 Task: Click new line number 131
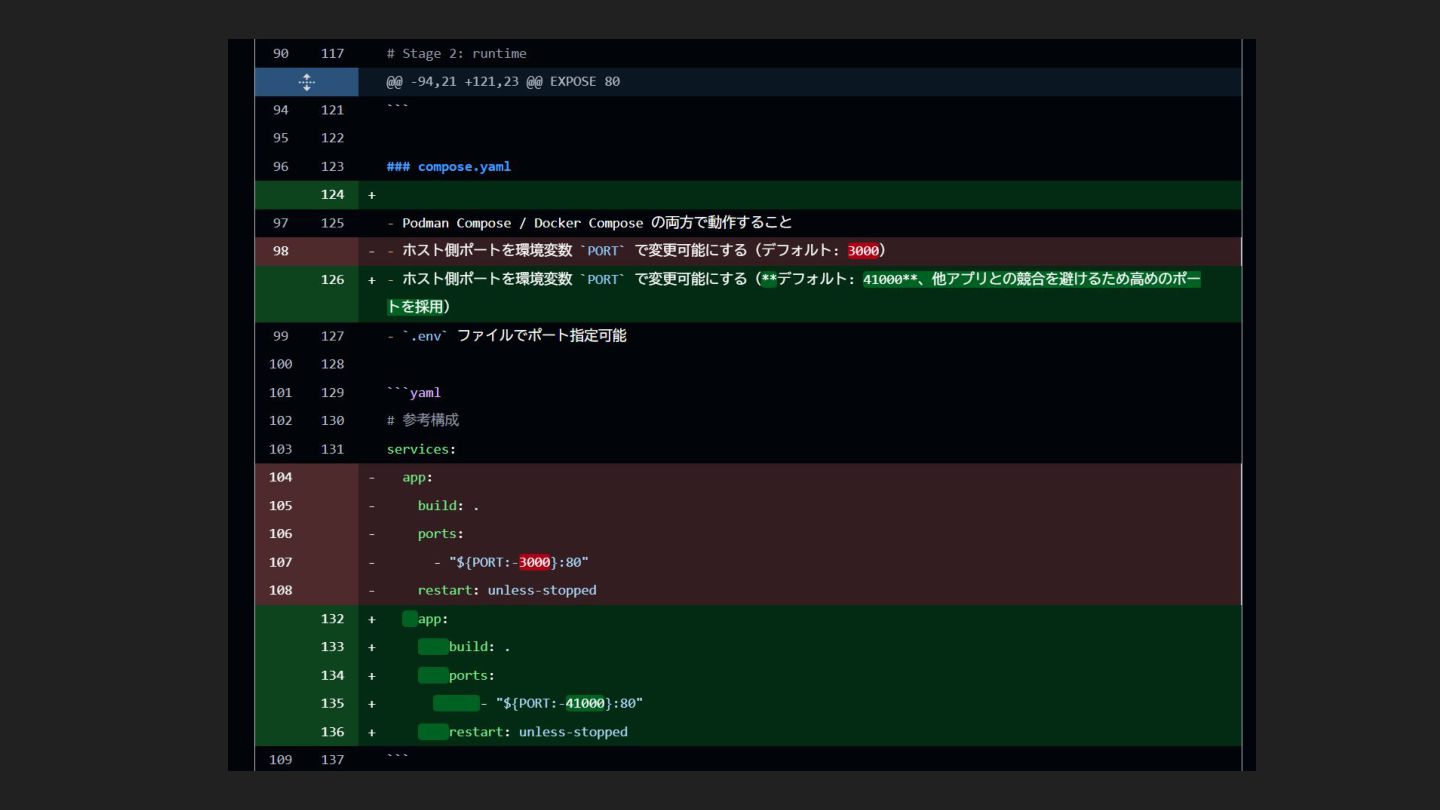332,449
